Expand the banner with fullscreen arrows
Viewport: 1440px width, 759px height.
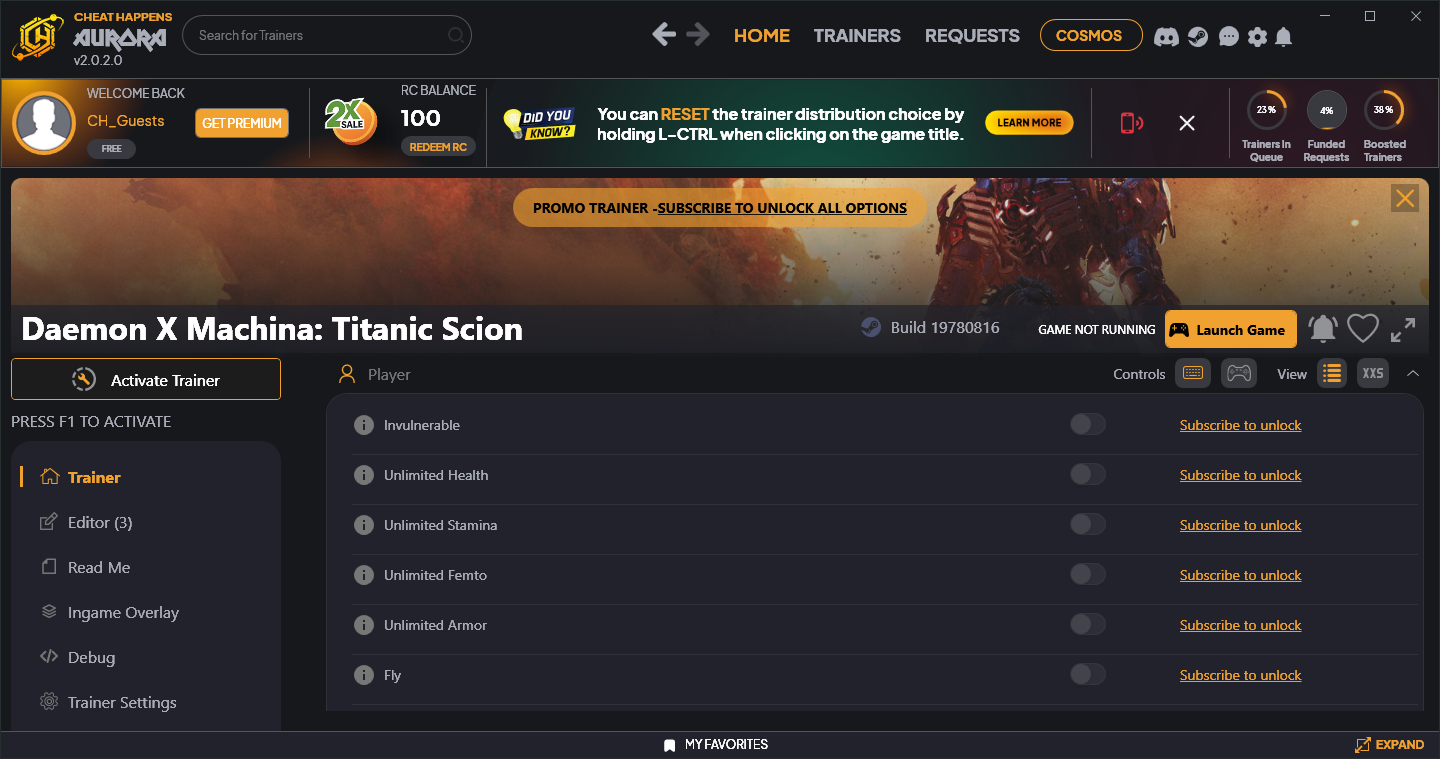pos(1403,329)
